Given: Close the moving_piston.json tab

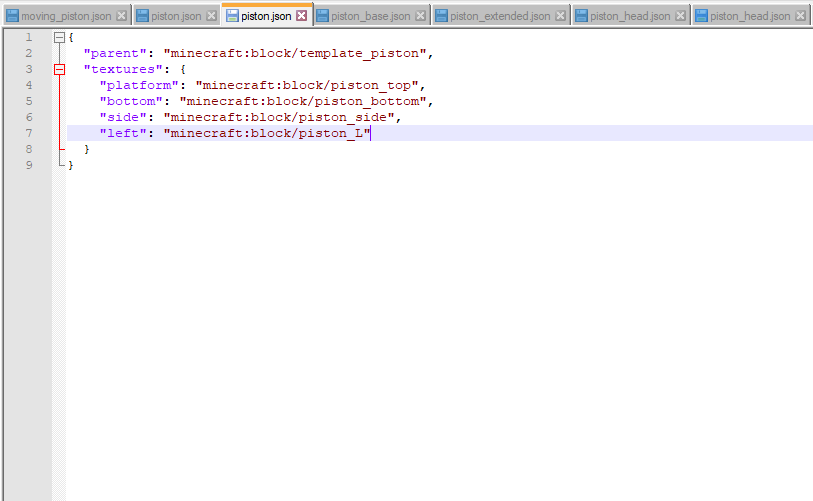Looking at the screenshot, I should click(x=121, y=16).
